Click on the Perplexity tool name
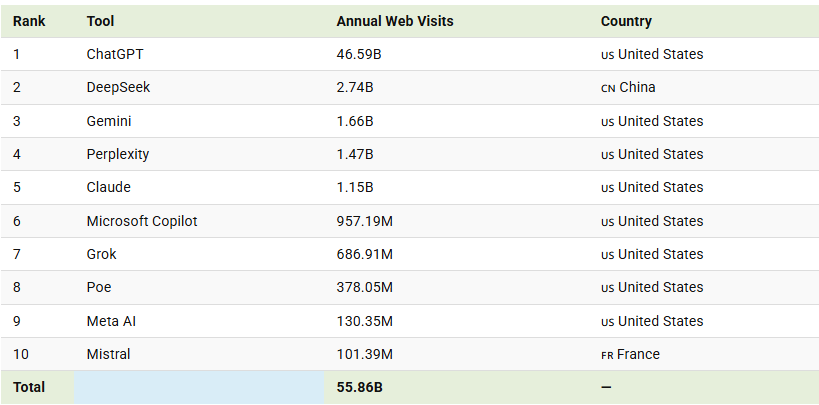819x405 pixels. [118, 154]
